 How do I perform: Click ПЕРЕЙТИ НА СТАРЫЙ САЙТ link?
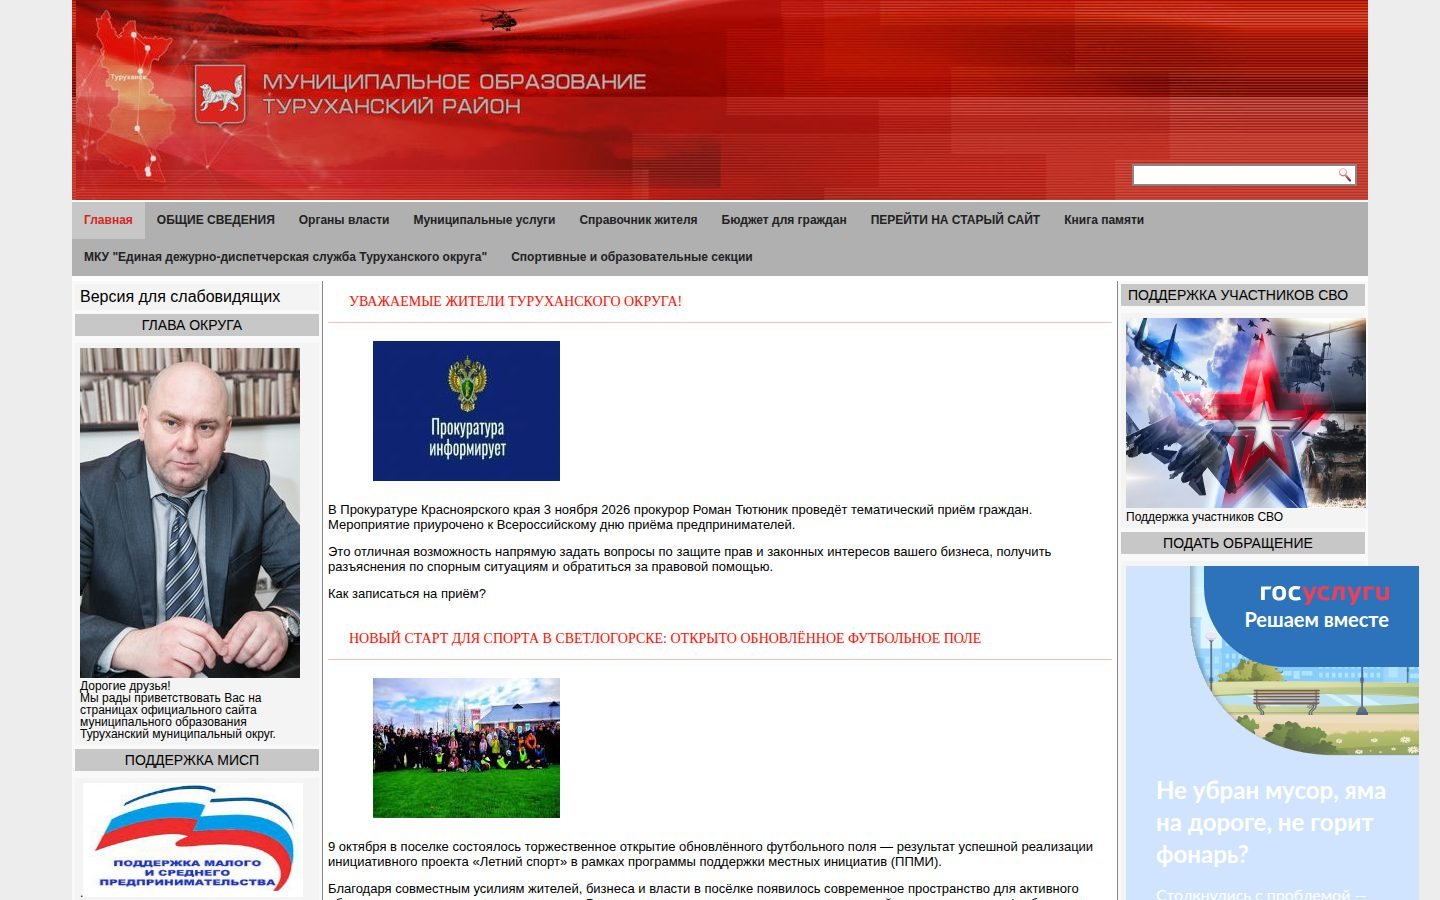coord(955,220)
